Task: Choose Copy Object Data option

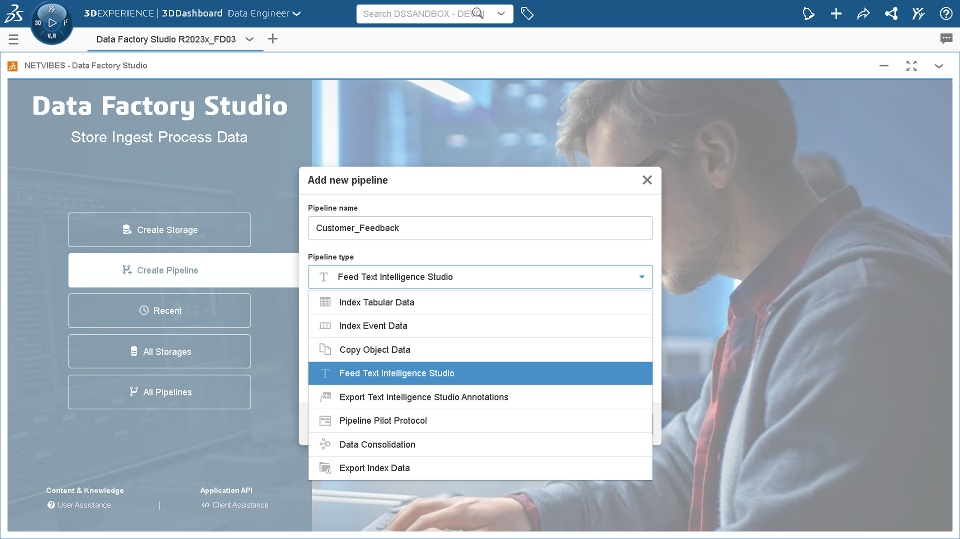Action: coord(480,350)
